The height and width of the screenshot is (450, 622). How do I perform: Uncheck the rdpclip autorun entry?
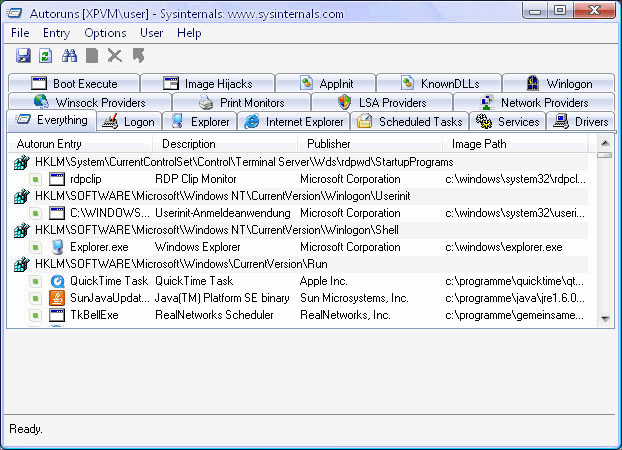click(x=35, y=179)
